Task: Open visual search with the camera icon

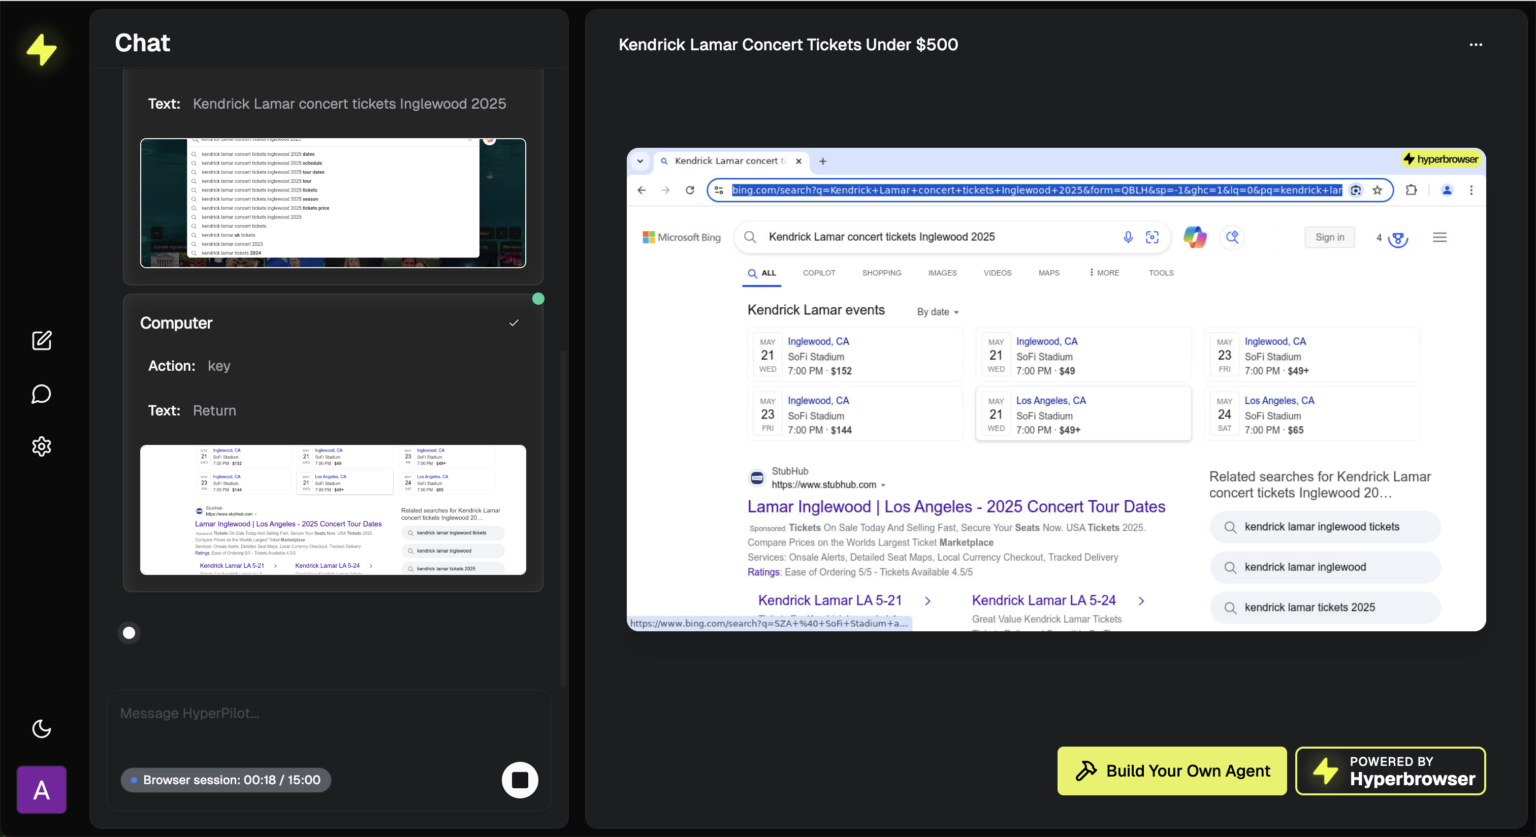Action: click(x=1152, y=237)
